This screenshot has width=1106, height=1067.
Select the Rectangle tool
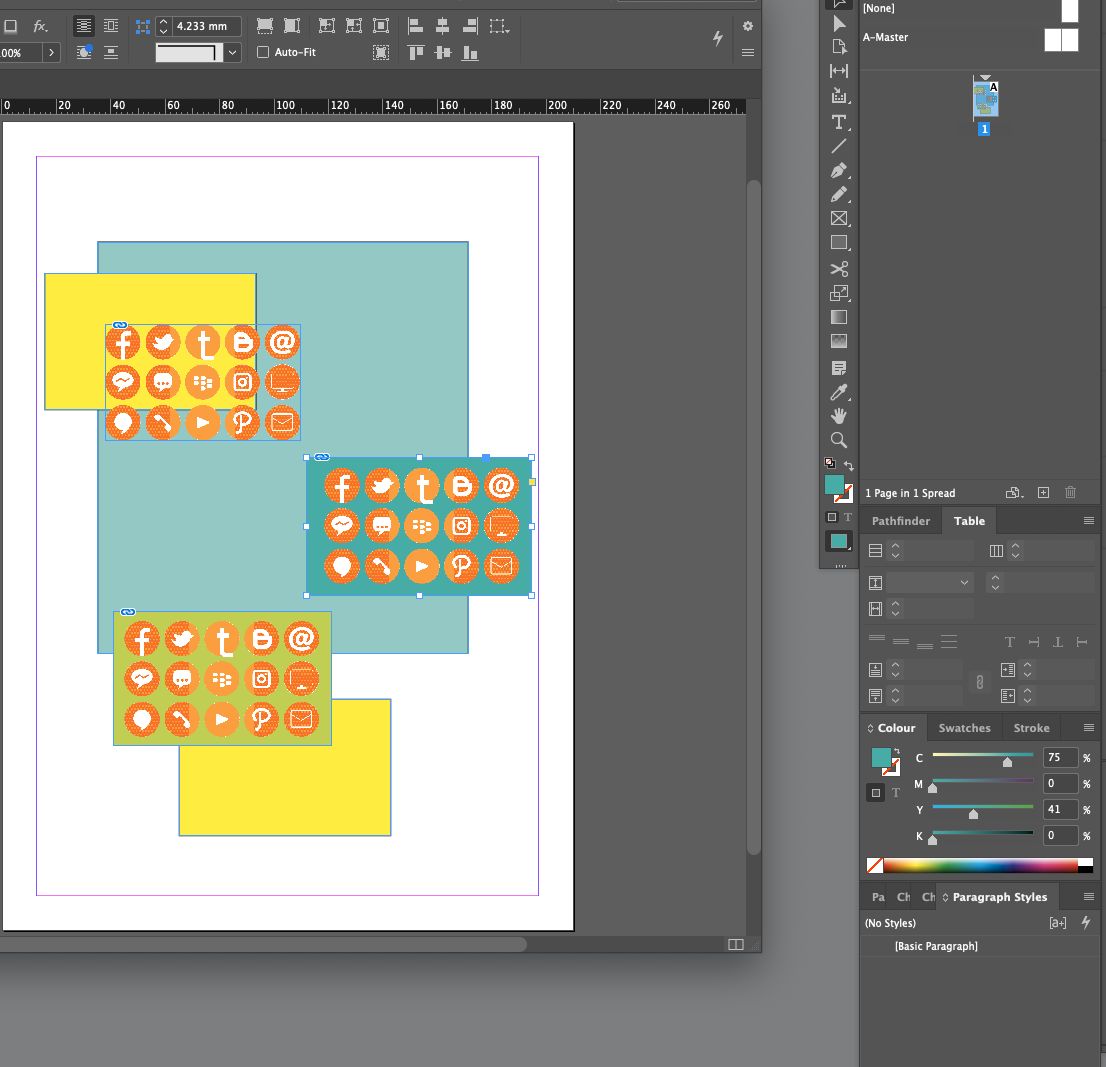tap(839, 243)
